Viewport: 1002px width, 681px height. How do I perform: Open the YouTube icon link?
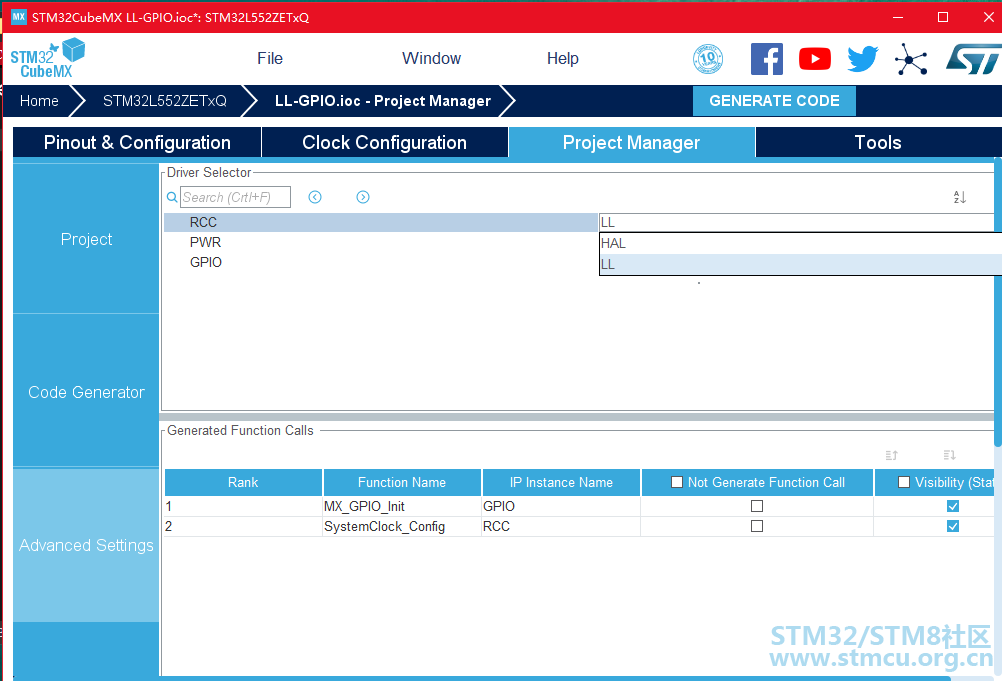(x=815, y=59)
